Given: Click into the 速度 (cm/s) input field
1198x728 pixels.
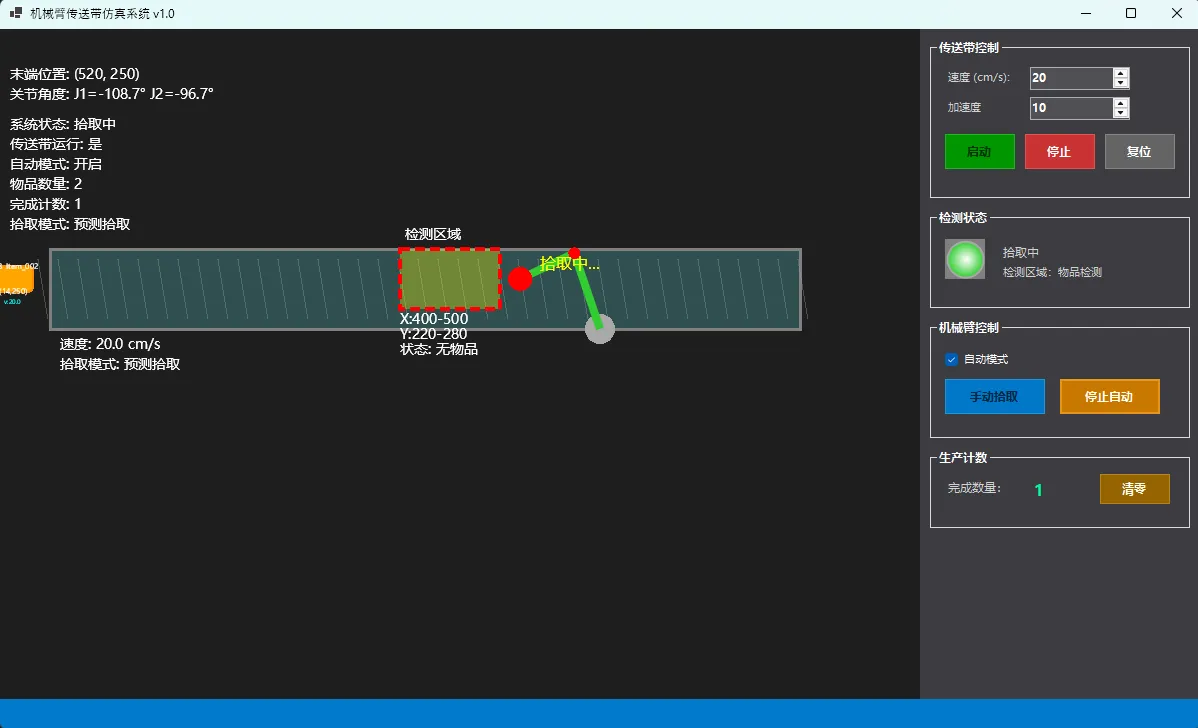Looking at the screenshot, I should 1070,78.
